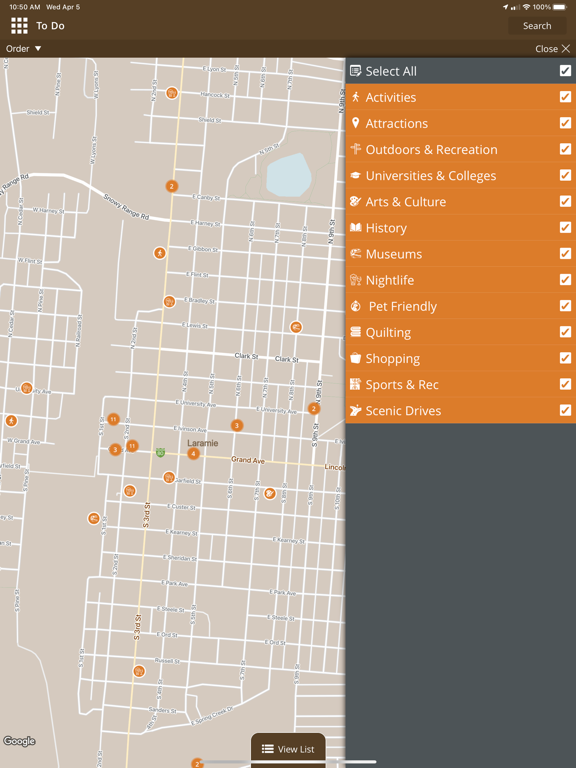The image size is (576, 768).
Task: Uncheck the Arts & Culture checkbox
Action: coord(565,201)
